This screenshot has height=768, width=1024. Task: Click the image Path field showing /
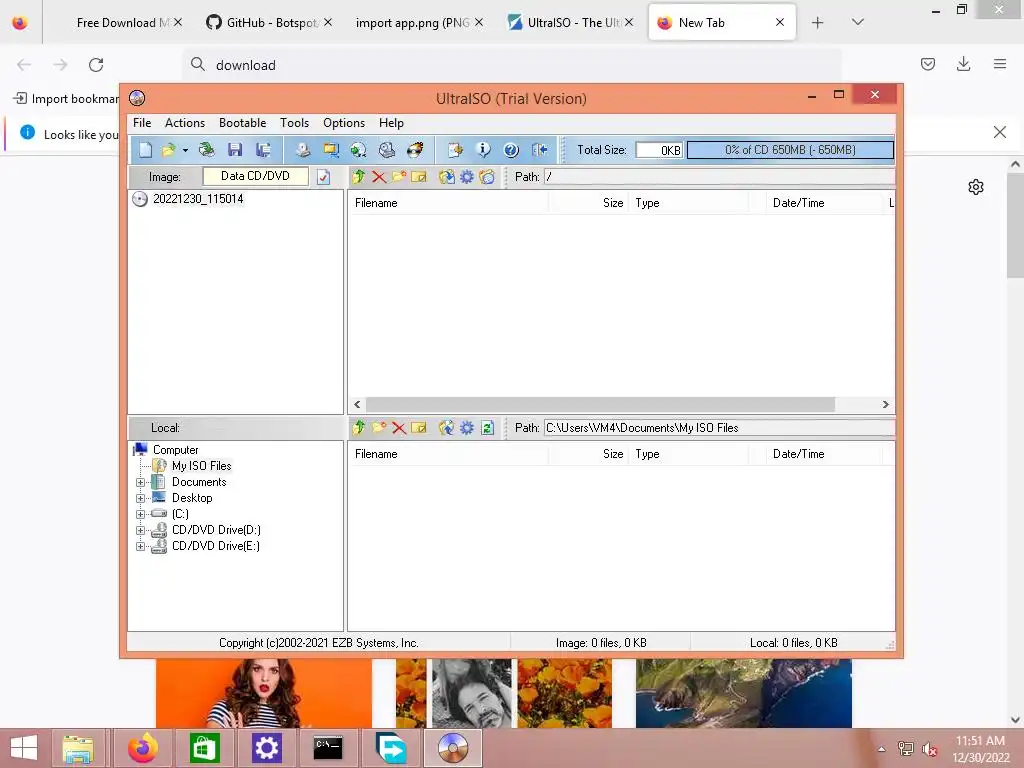[719, 177]
